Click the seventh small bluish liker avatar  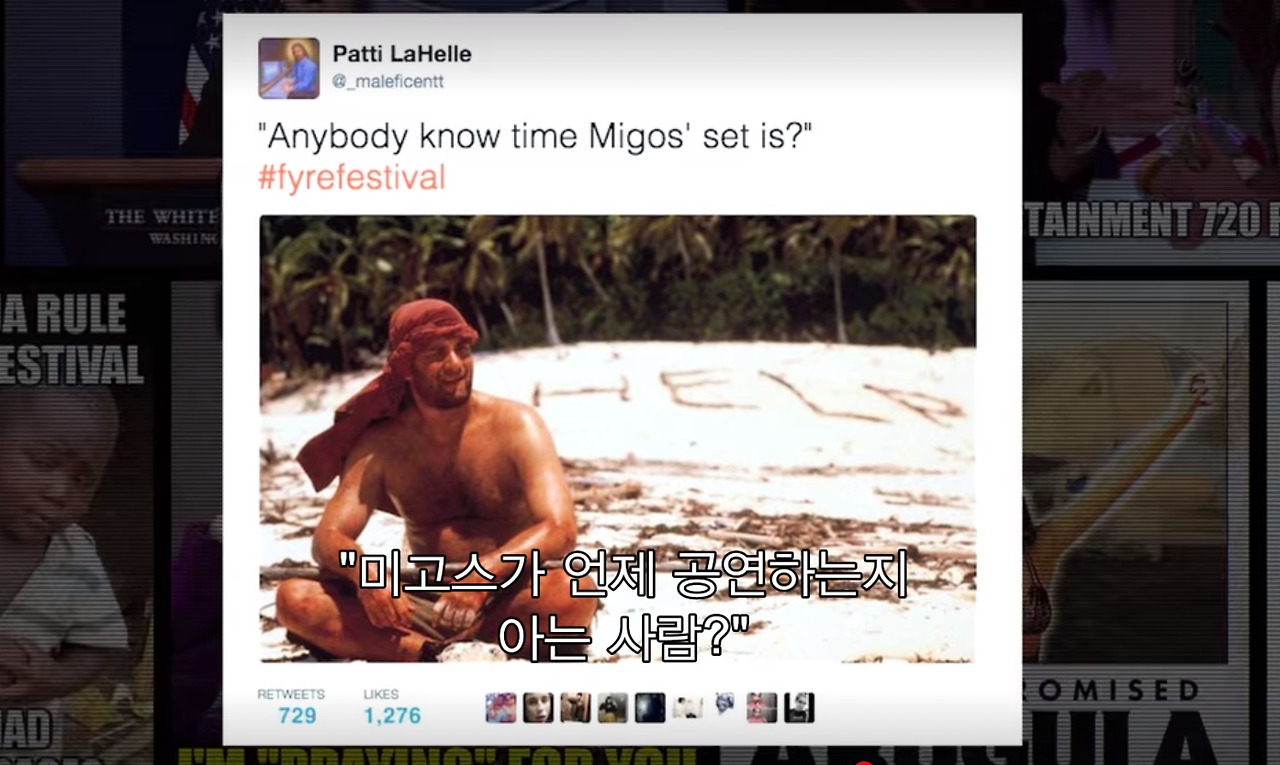tap(725, 705)
